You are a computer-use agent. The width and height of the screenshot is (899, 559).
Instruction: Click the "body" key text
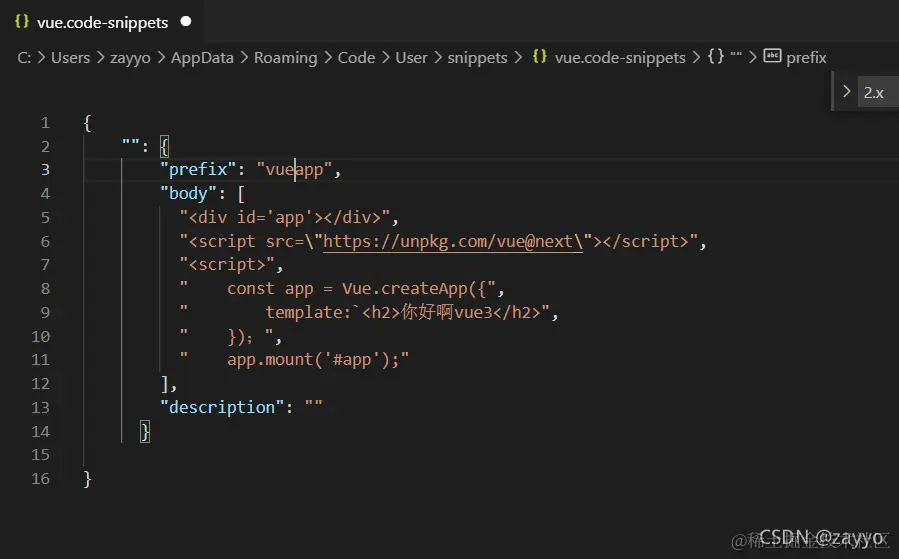coord(188,193)
